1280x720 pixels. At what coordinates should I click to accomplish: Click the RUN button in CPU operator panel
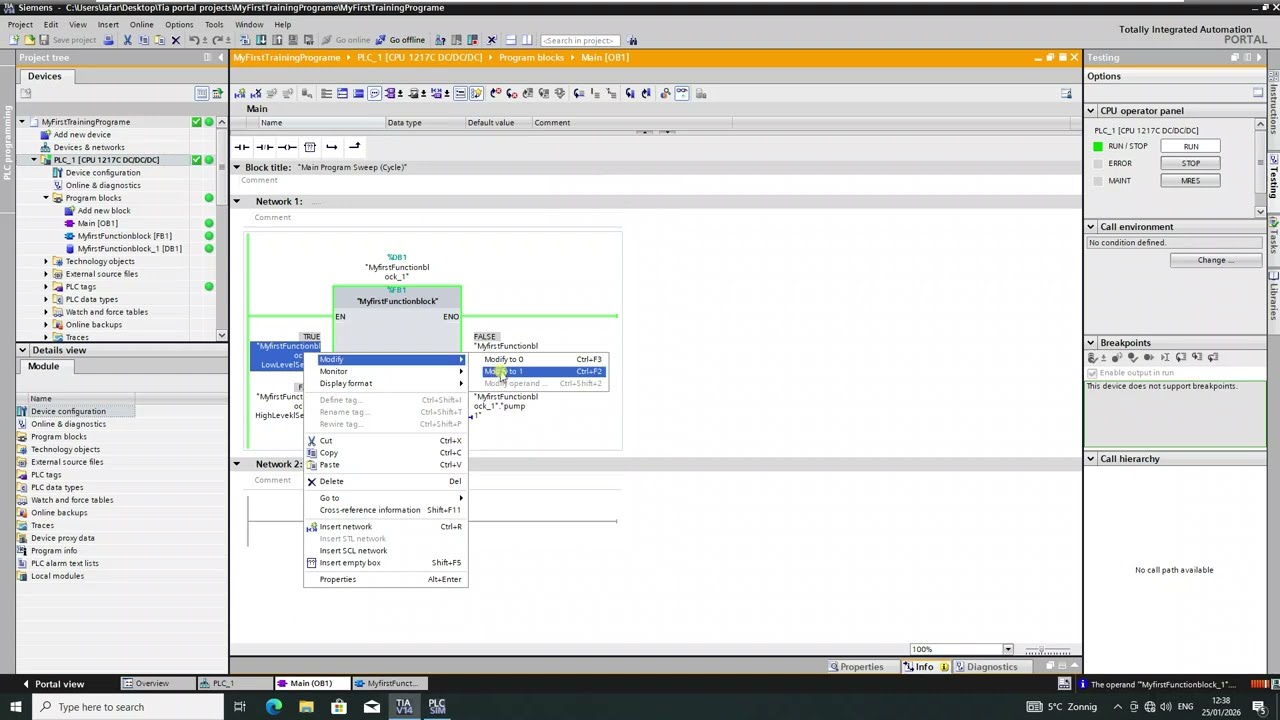tap(1191, 147)
